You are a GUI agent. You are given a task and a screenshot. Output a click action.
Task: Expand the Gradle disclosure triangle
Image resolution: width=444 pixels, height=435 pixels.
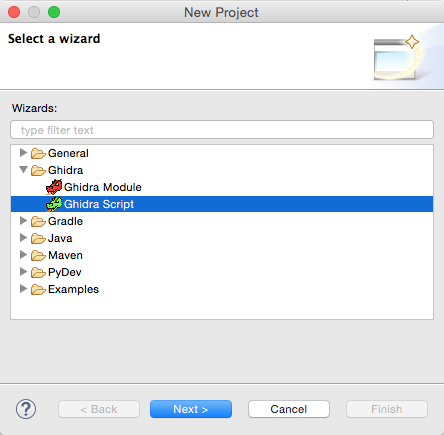click(23, 221)
